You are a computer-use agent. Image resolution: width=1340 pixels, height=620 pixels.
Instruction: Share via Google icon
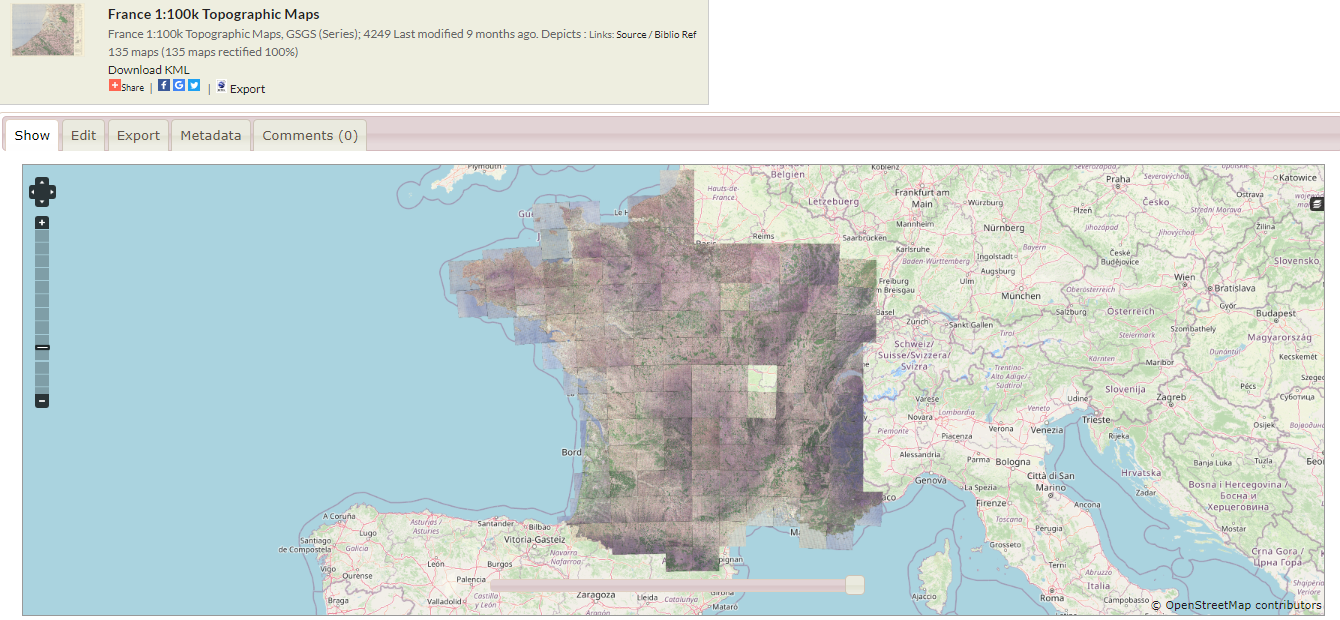179,86
